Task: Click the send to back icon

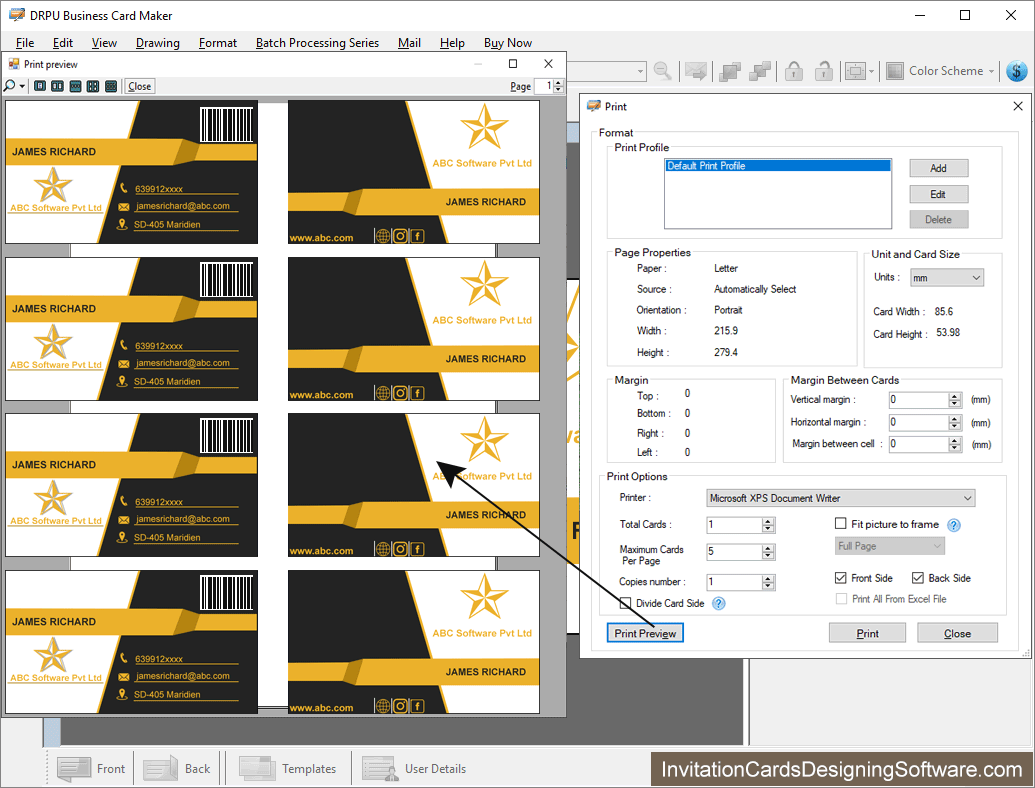Action: [760, 71]
